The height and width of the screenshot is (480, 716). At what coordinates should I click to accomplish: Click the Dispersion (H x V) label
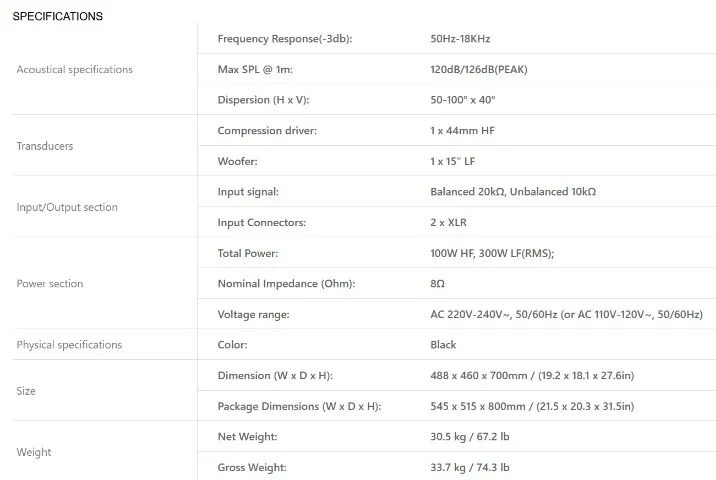point(263,100)
